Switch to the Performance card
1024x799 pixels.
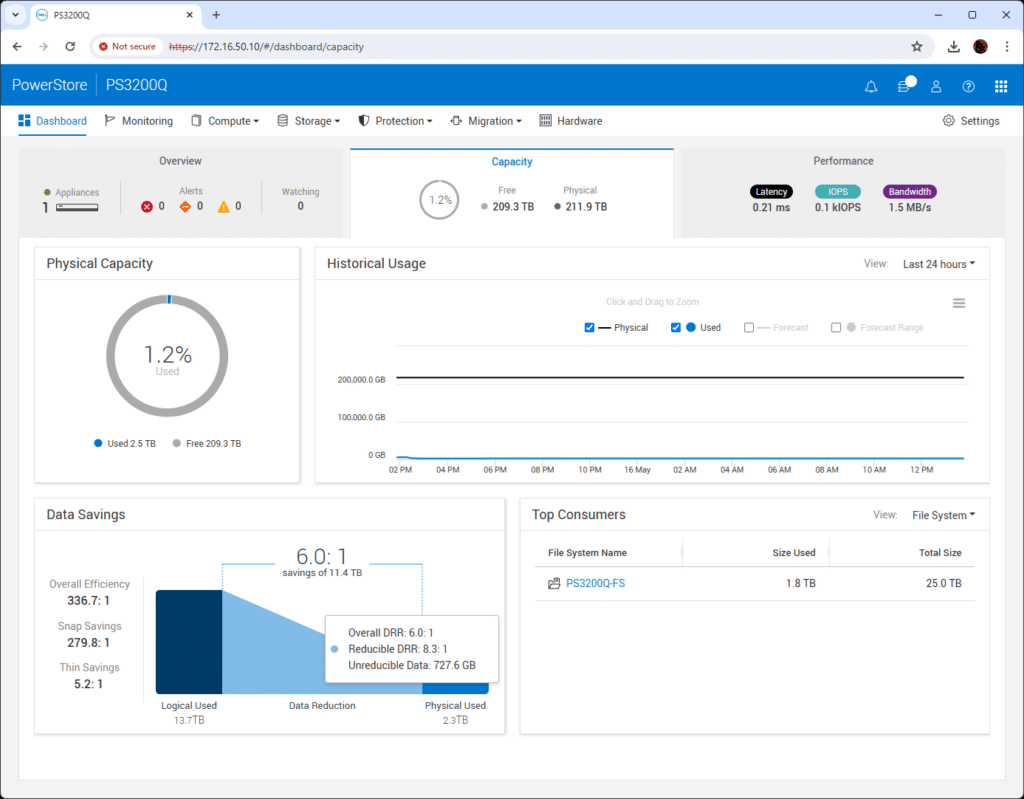843,193
